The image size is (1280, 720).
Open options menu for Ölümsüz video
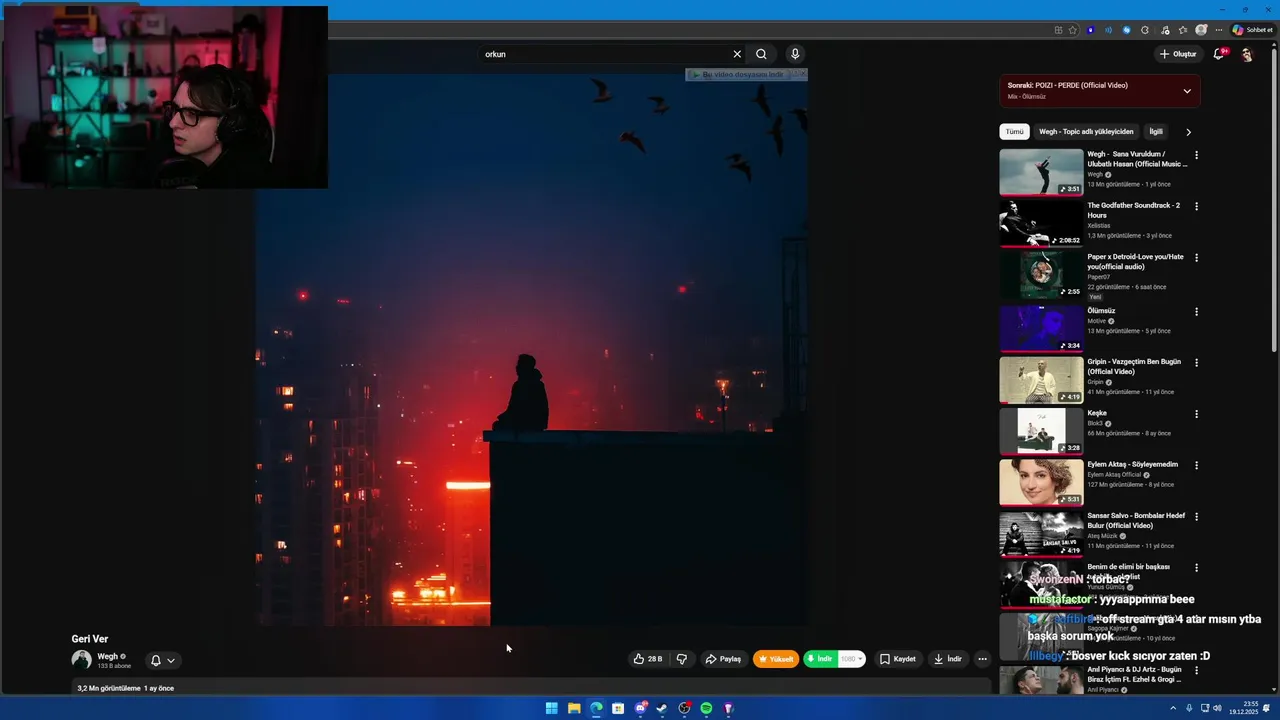pyautogui.click(x=1196, y=312)
